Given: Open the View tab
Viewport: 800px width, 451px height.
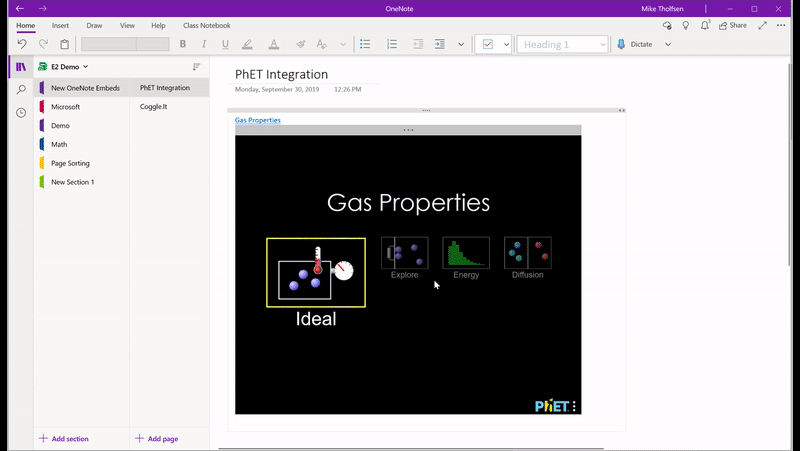Looking at the screenshot, I should [x=127, y=26].
